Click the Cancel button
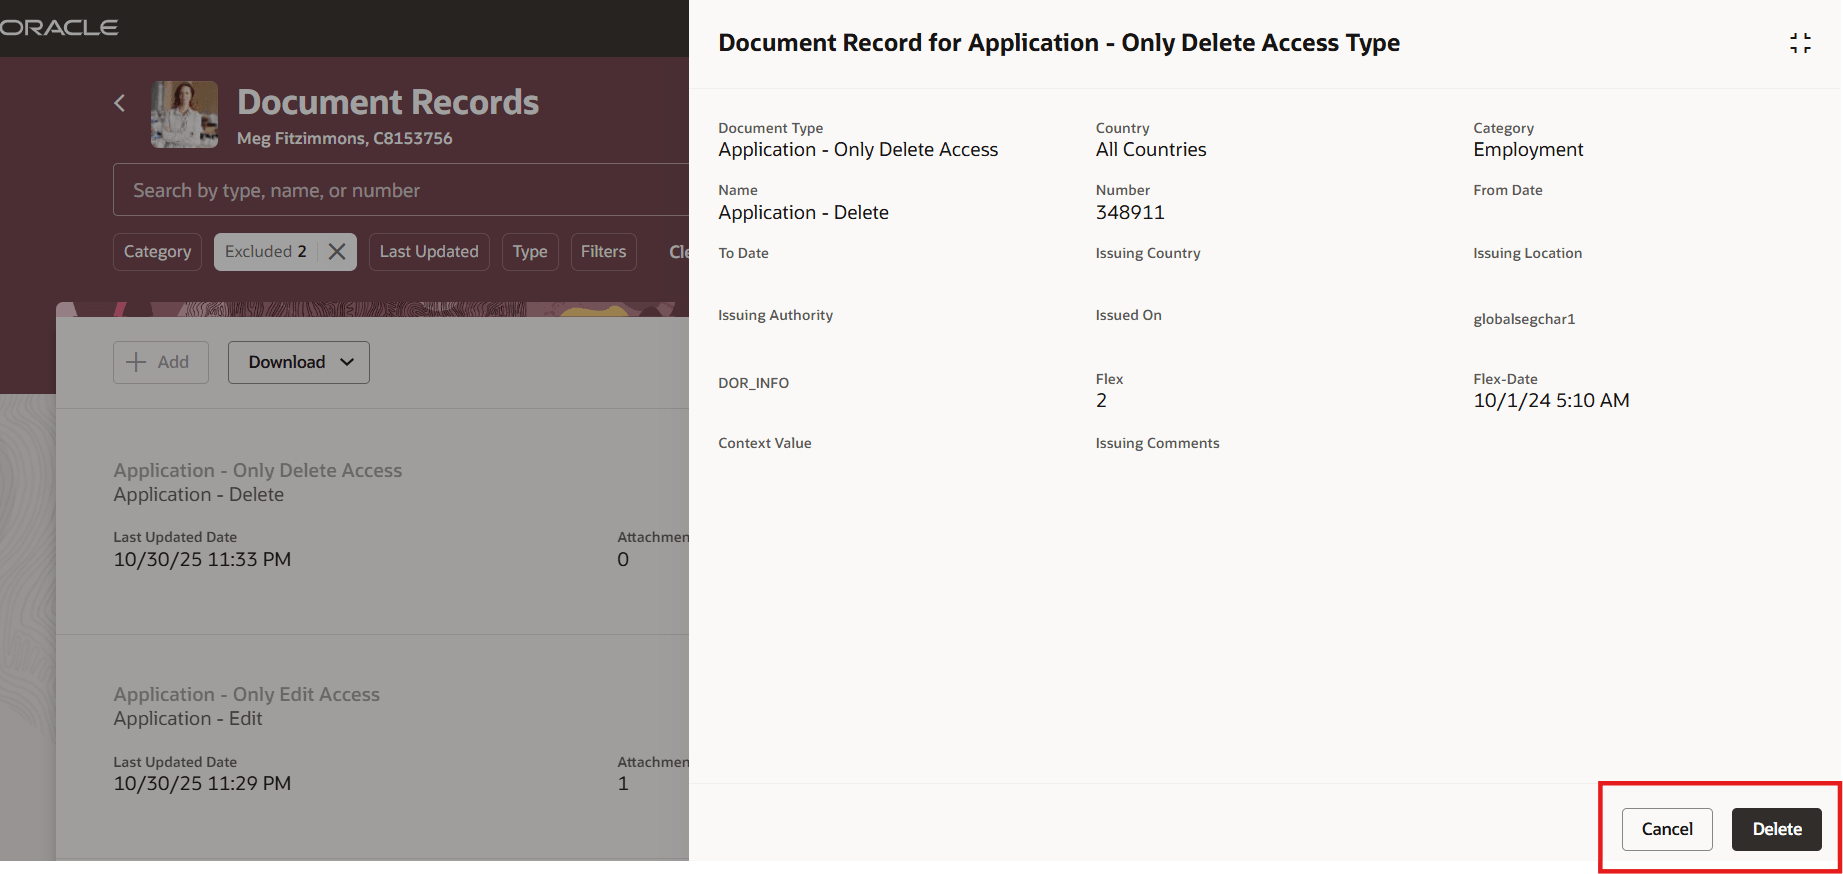Image resolution: width=1843 pixels, height=874 pixels. pyautogui.click(x=1667, y=829)
